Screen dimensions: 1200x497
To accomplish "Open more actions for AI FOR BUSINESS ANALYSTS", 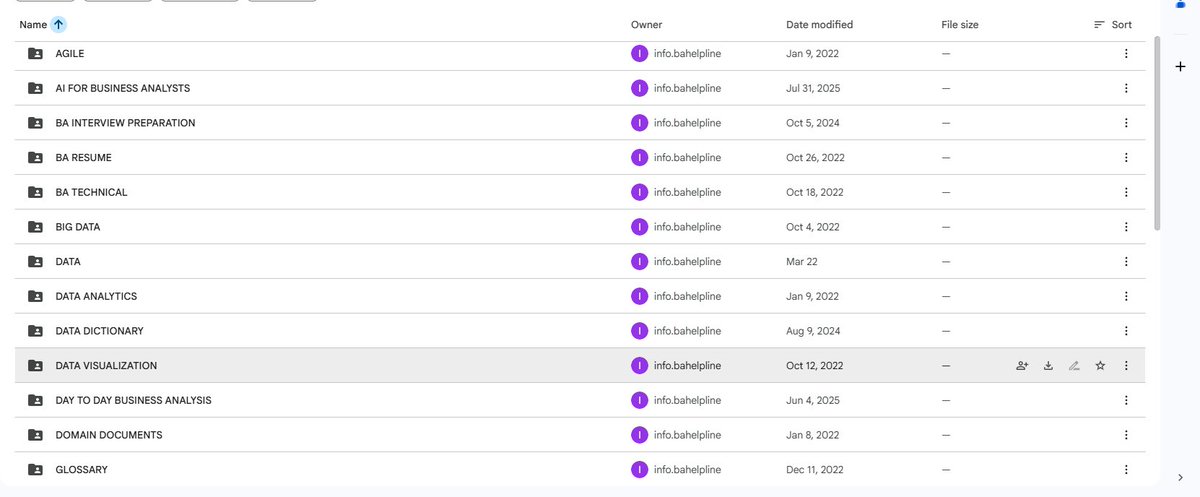I will pyautogui.click(x=1126, y=88).
